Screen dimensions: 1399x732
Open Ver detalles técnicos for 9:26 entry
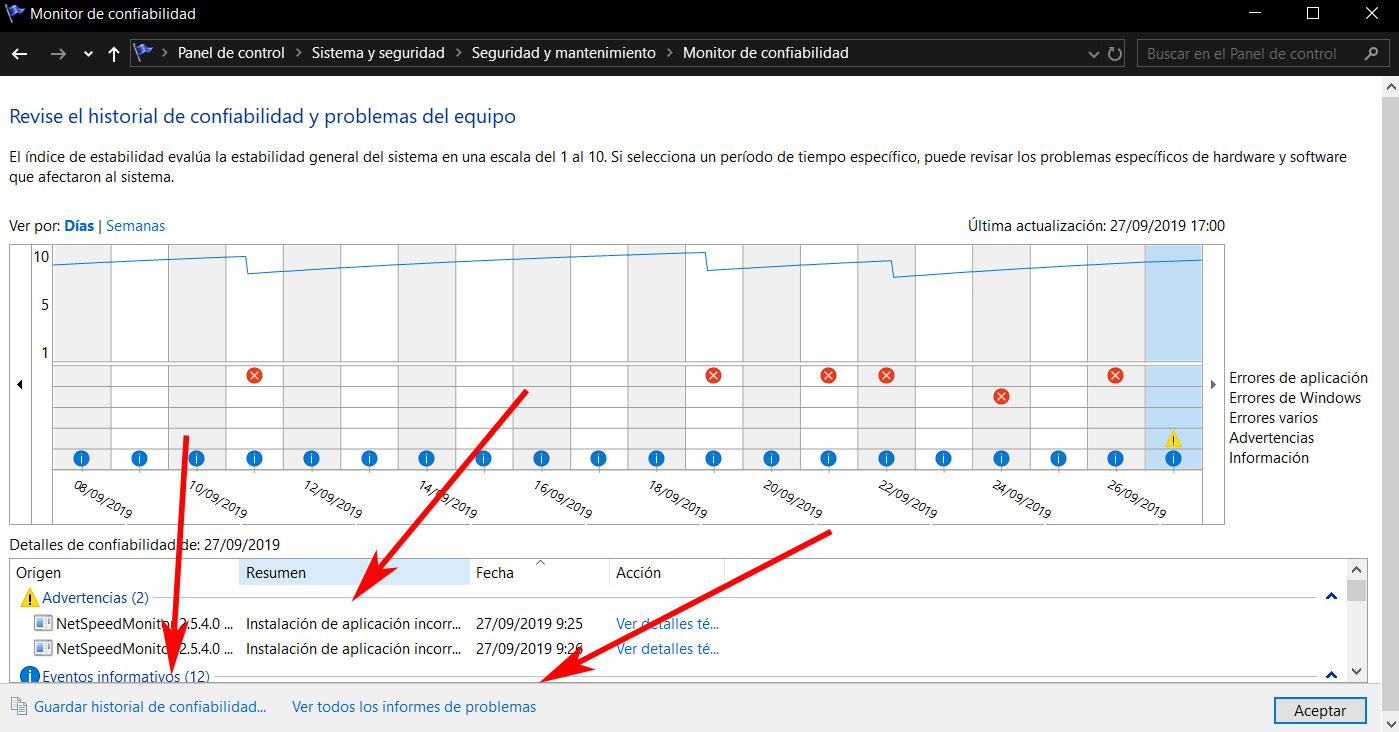coord(667,648)
